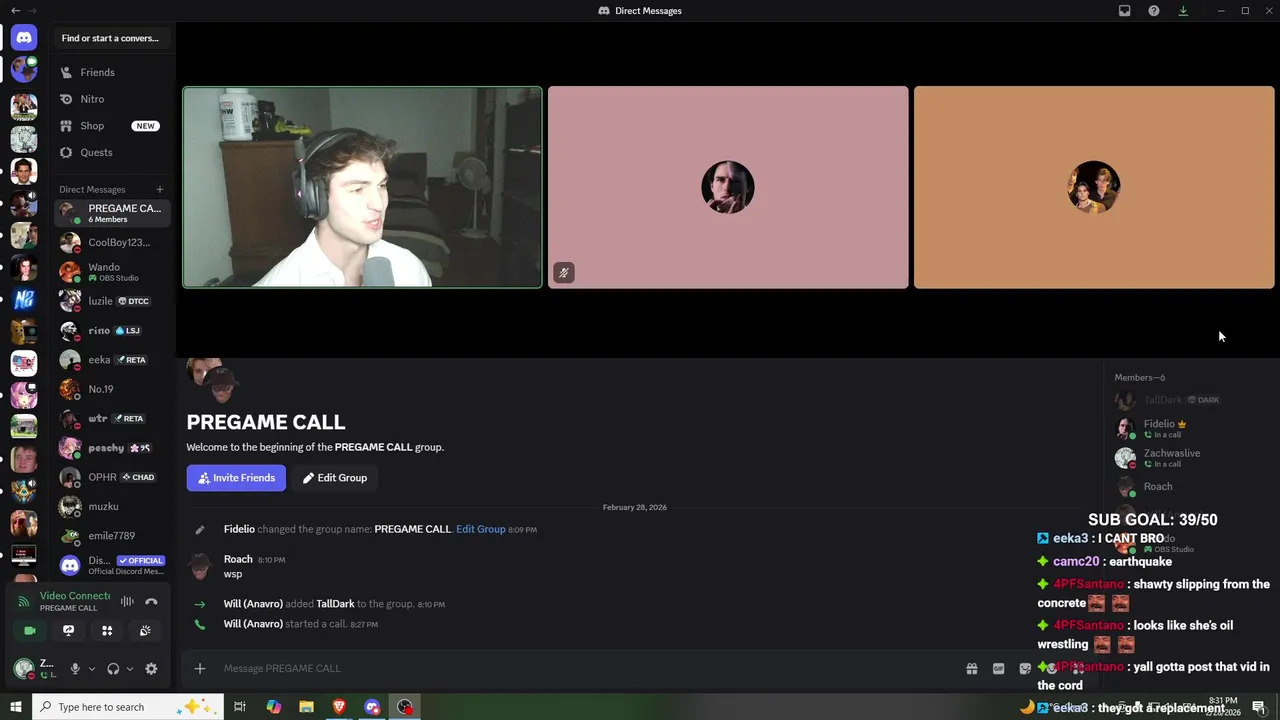Focus the streamer's webcam video tile

(362, 188)
